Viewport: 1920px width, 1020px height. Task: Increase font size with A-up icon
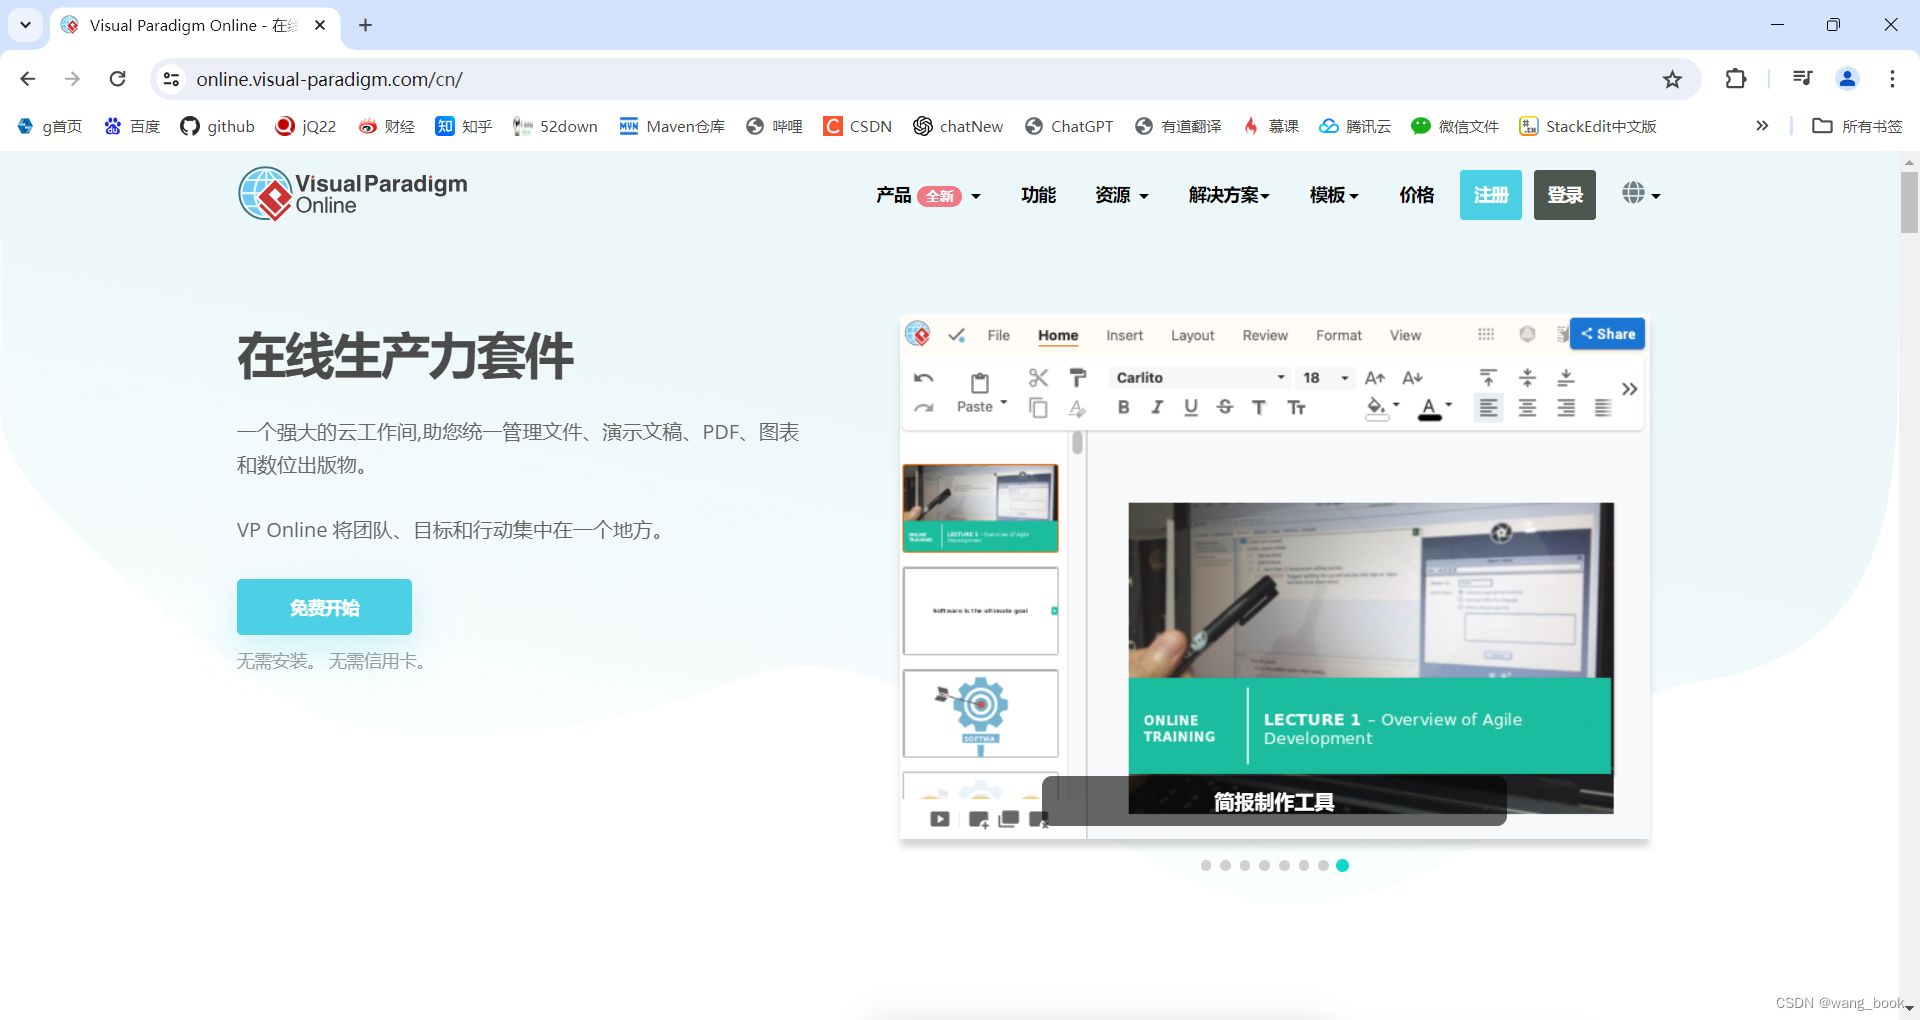1375,378
